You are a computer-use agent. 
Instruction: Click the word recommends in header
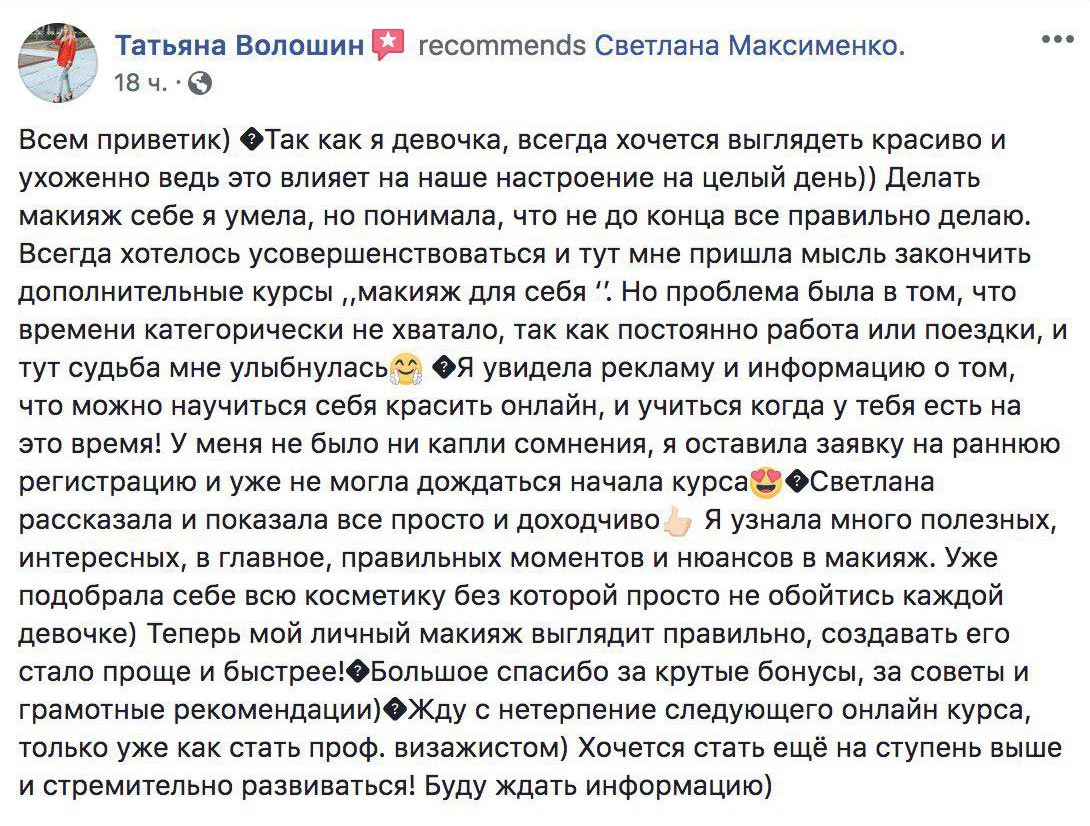(502, 46)
